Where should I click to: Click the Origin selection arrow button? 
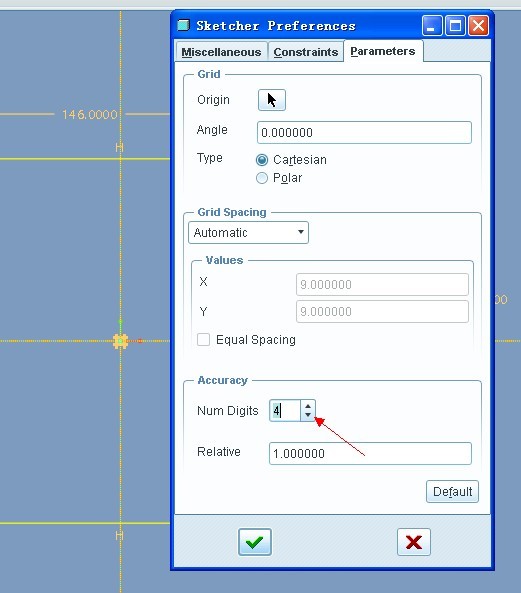pyautogui.click(x=271, y=100)
